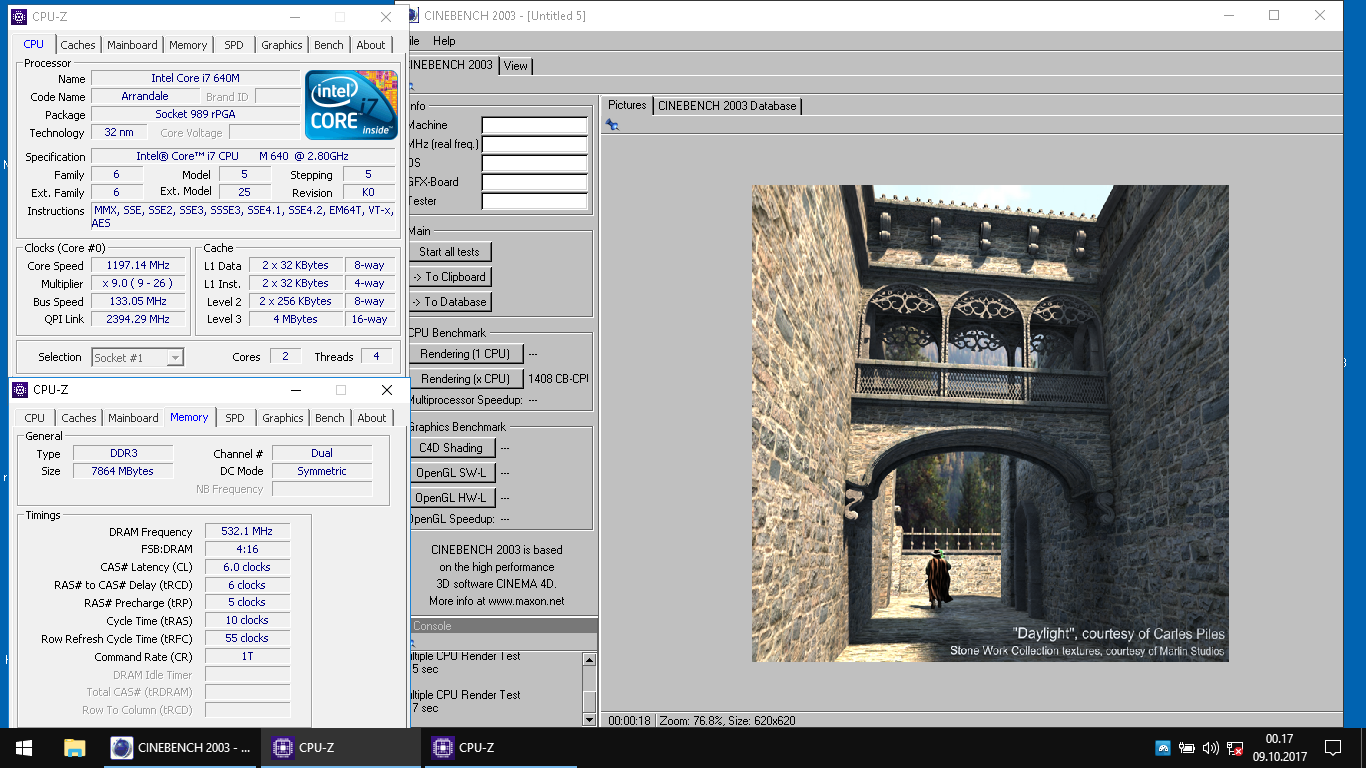
Task: Click the taskbar clock showing 00.17
Action: click(1279, 738)
